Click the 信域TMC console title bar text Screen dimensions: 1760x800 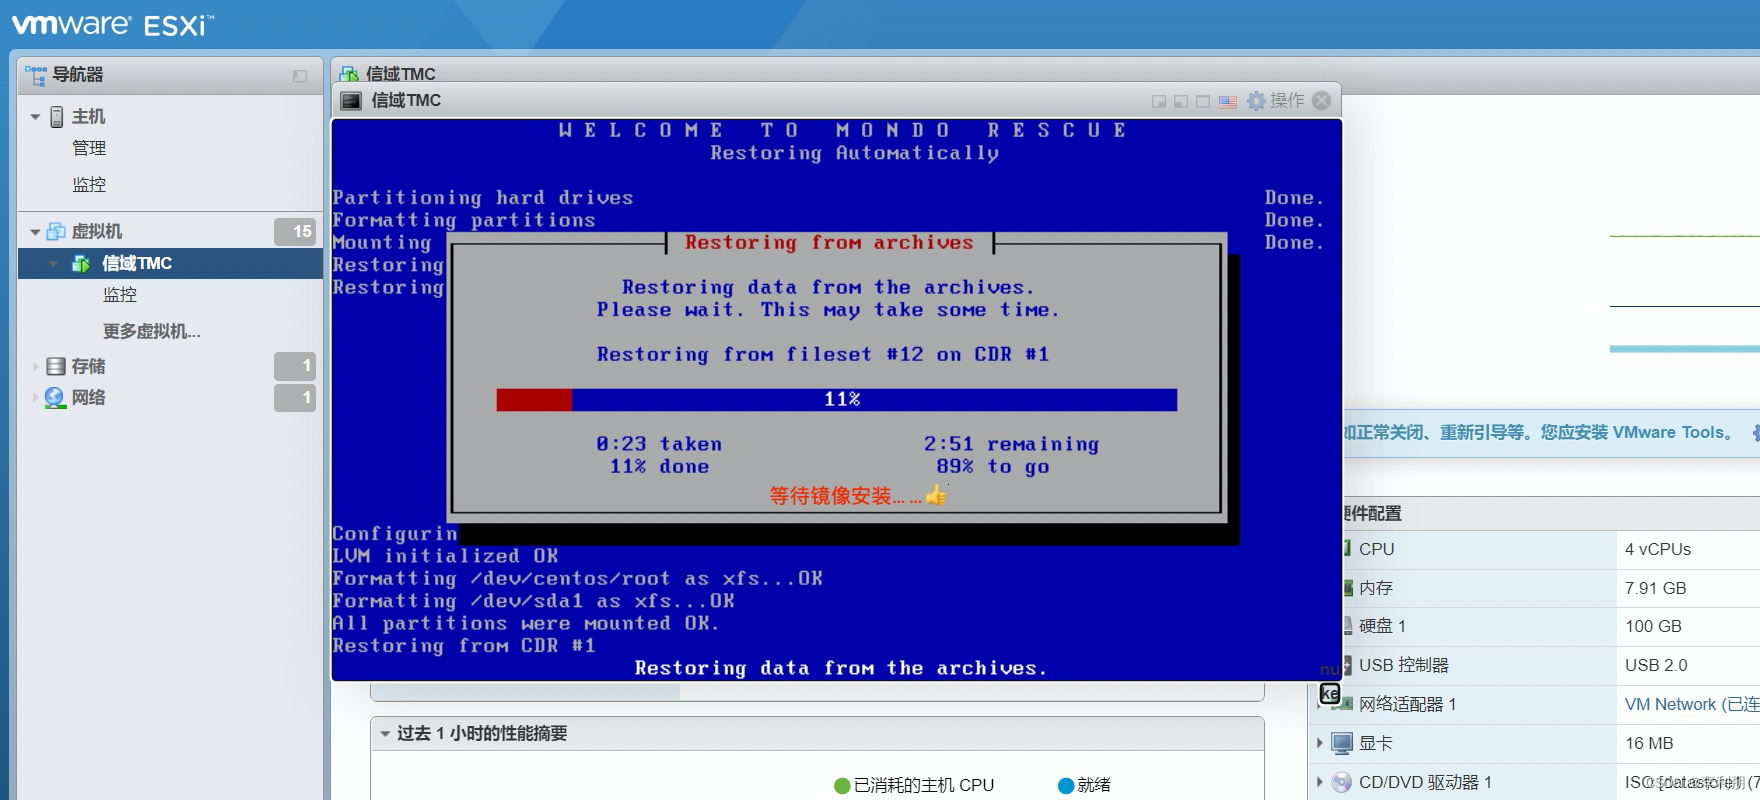point(406,100)
